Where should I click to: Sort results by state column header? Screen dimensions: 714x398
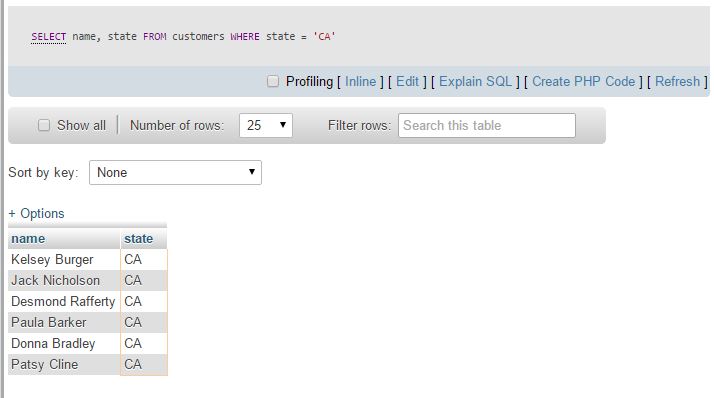coord(138,239)
